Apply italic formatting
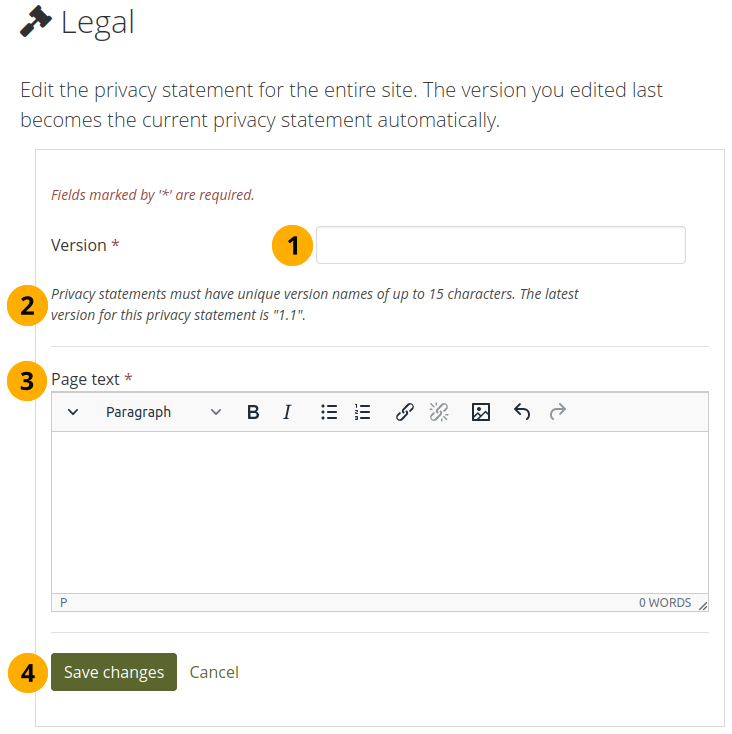The image size is (732, 734). pyautogui.click(x=287, y=412)
